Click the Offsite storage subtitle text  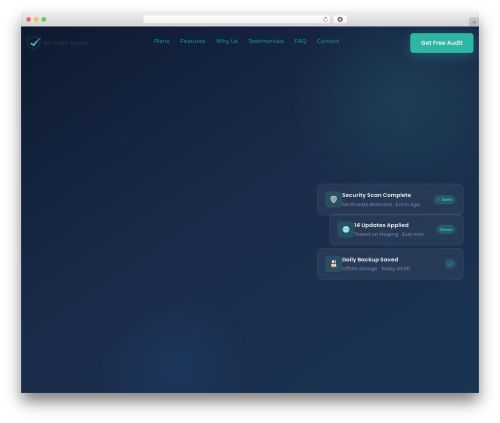click(x=376, y=268)
